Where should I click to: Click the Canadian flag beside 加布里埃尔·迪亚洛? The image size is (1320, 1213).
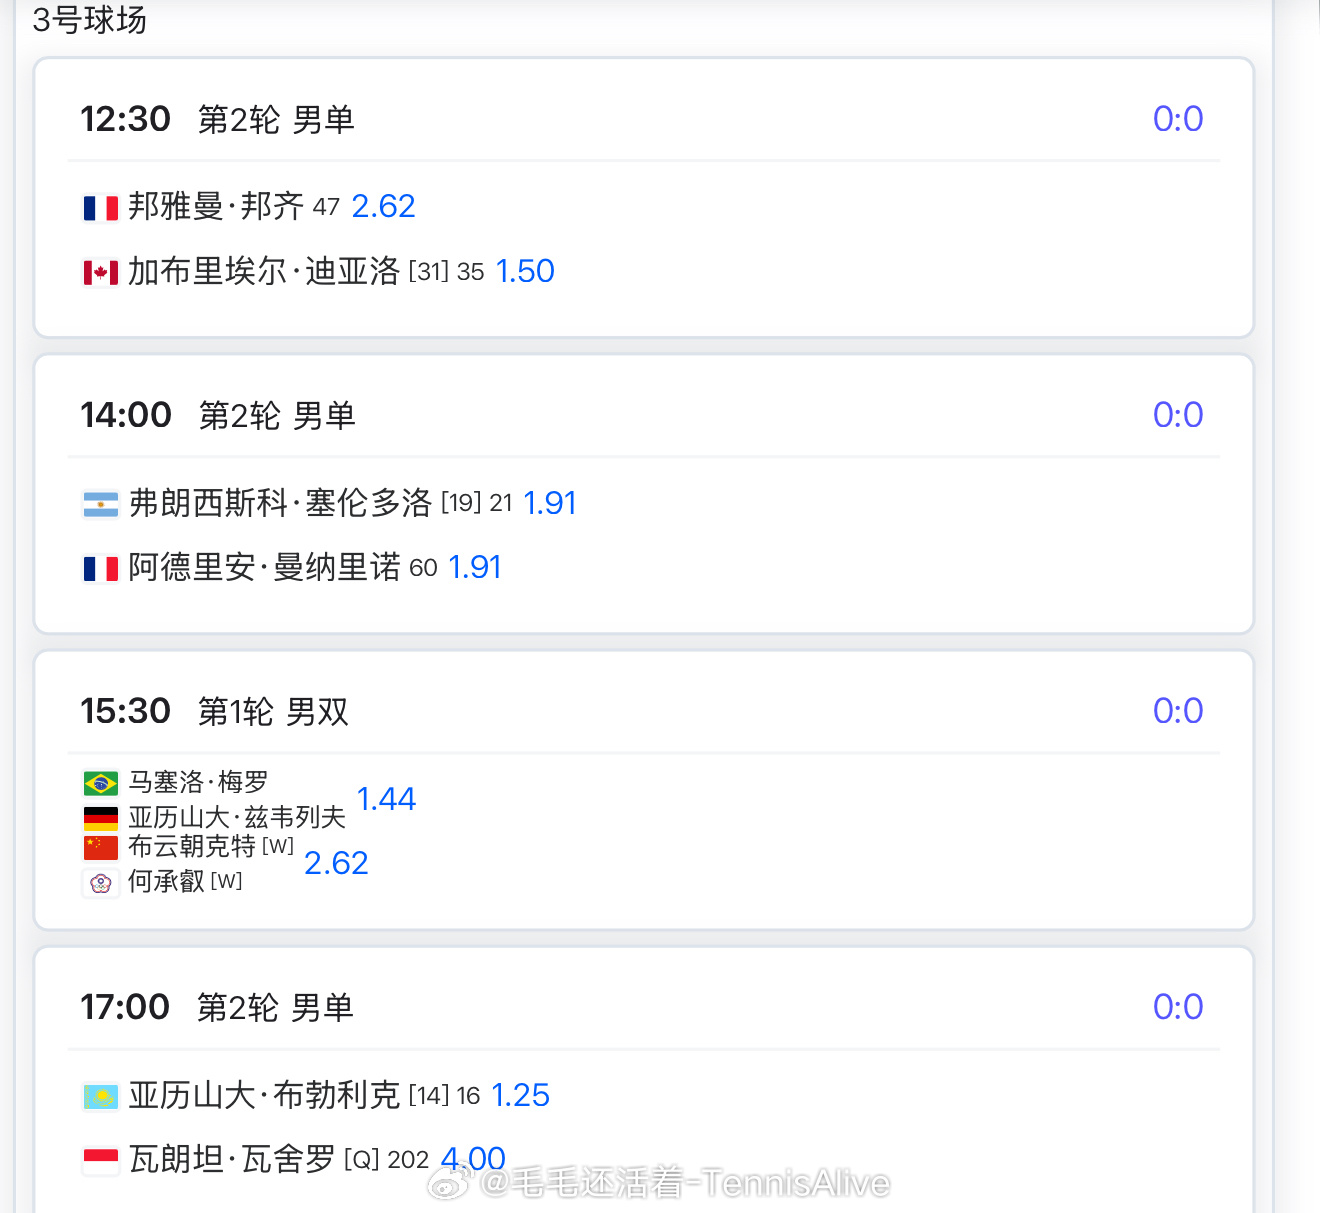click(101, 272)
